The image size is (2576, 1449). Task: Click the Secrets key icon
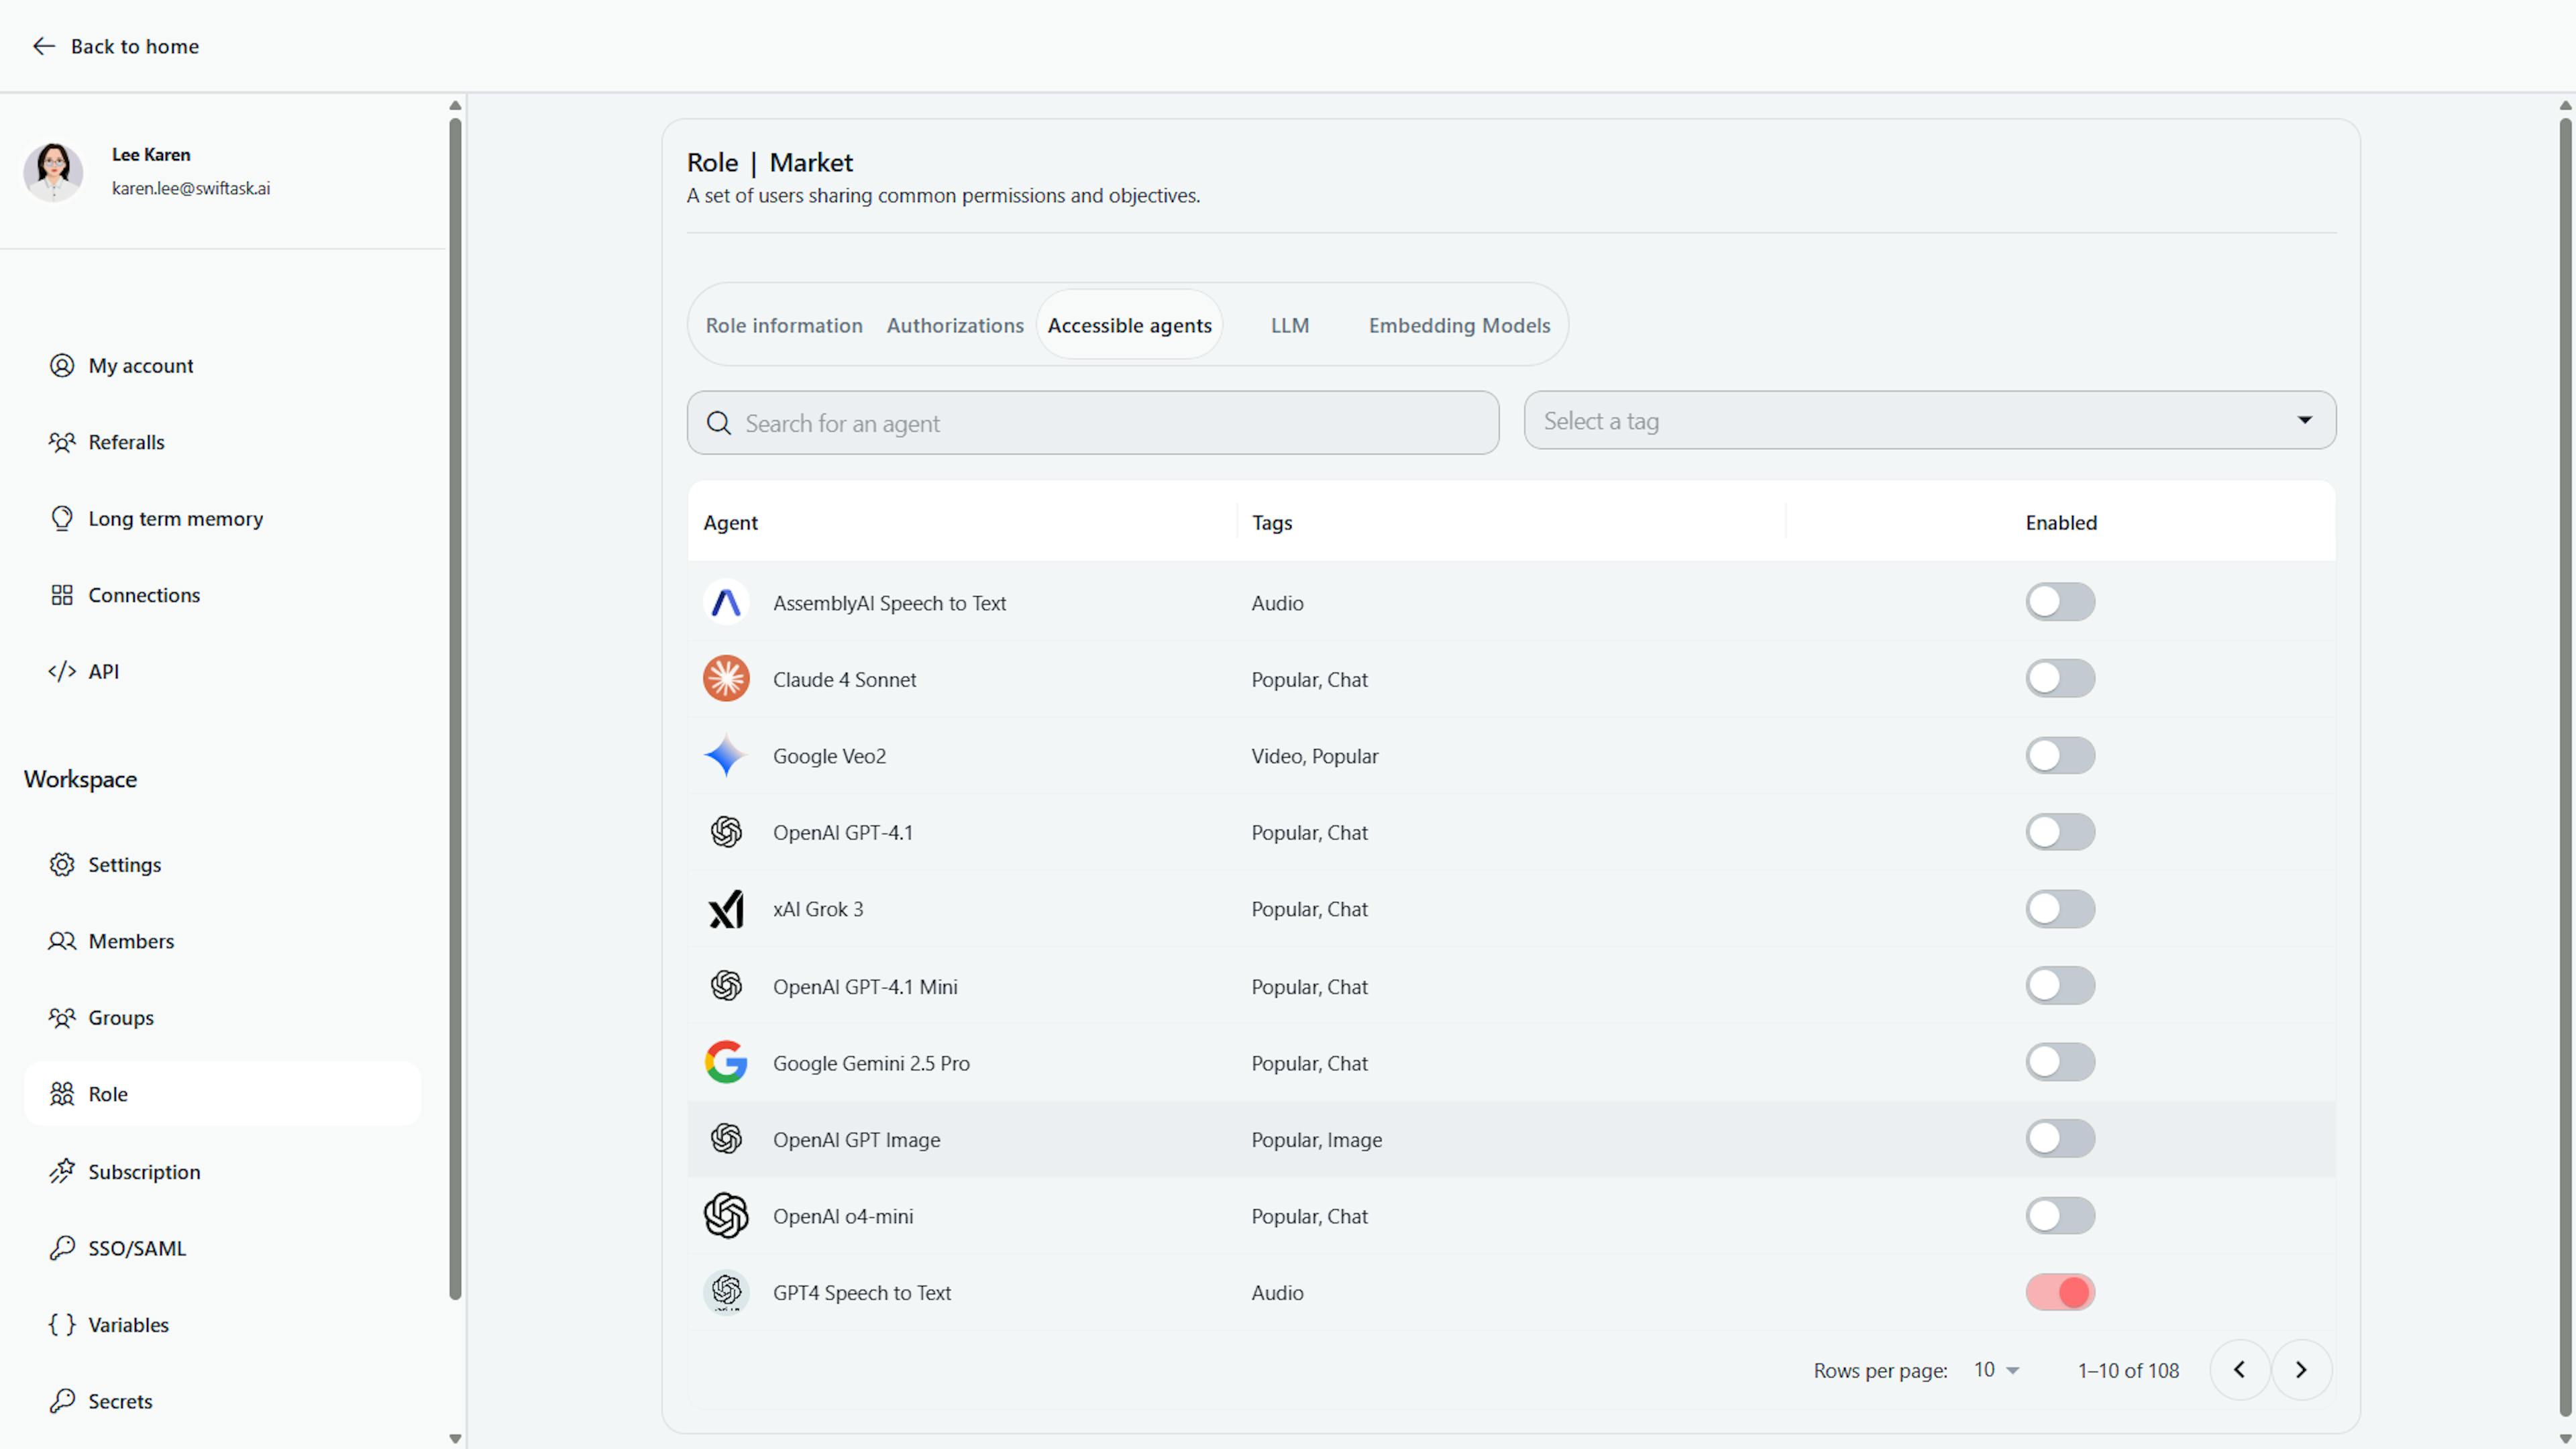(62, 1401)
